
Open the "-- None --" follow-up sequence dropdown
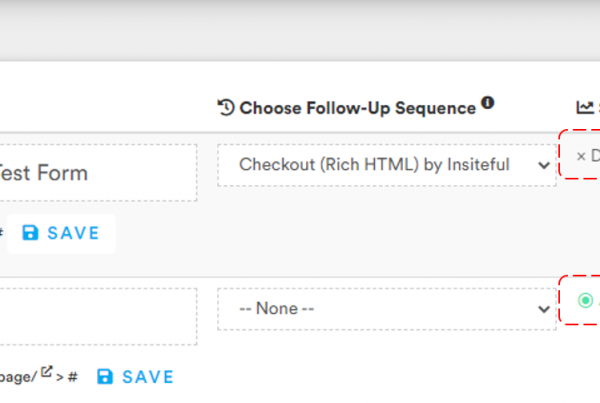click(386, 308)
